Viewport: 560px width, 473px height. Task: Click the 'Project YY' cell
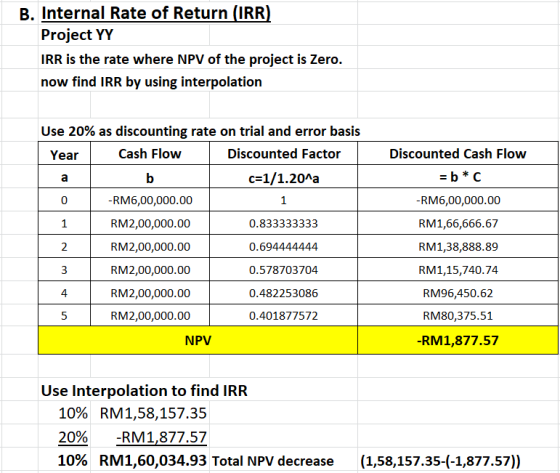(x=77, y=35)
